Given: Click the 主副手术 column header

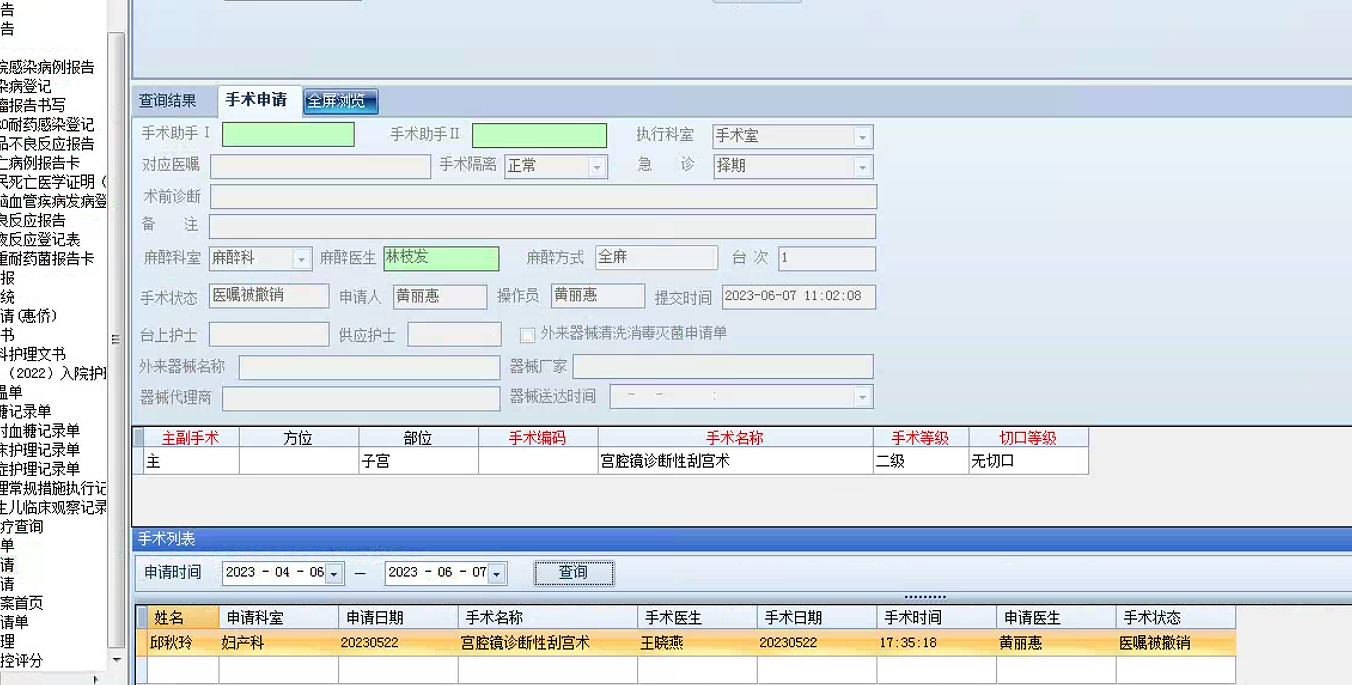Looking at the screenshot, I should (x=190, y=438).
